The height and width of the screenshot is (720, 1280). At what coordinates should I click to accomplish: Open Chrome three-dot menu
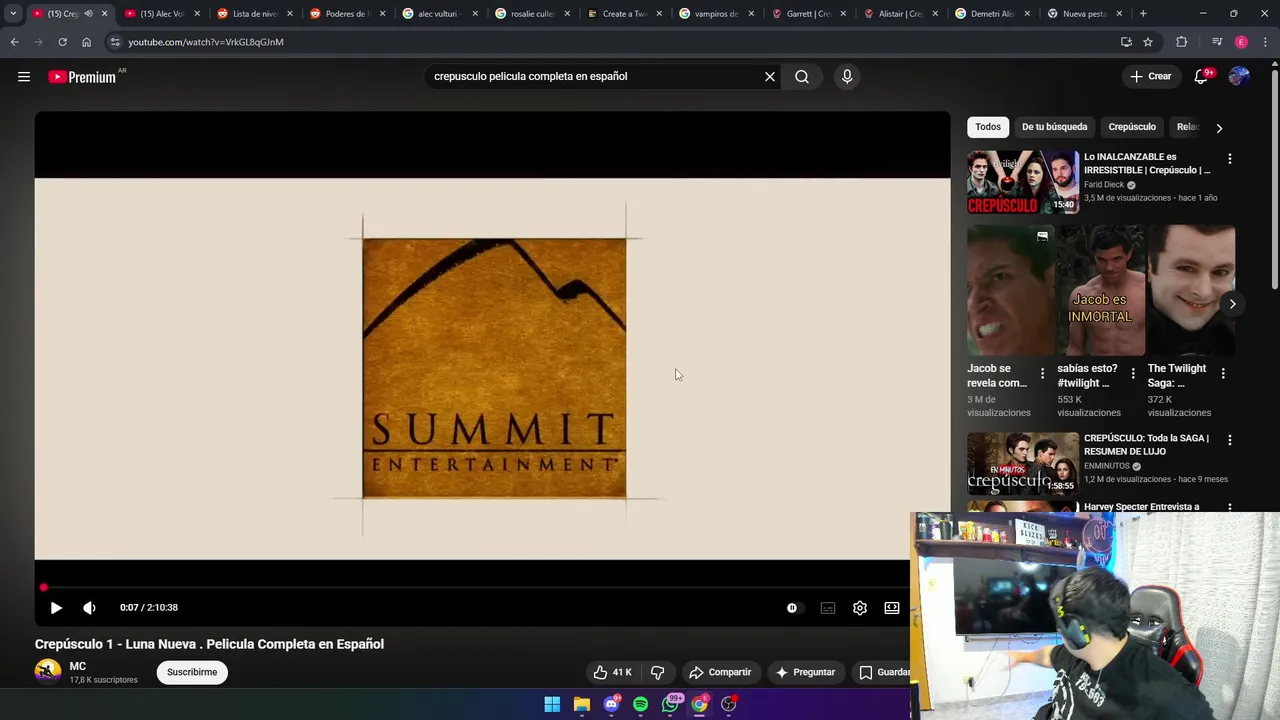[1266, 42]
